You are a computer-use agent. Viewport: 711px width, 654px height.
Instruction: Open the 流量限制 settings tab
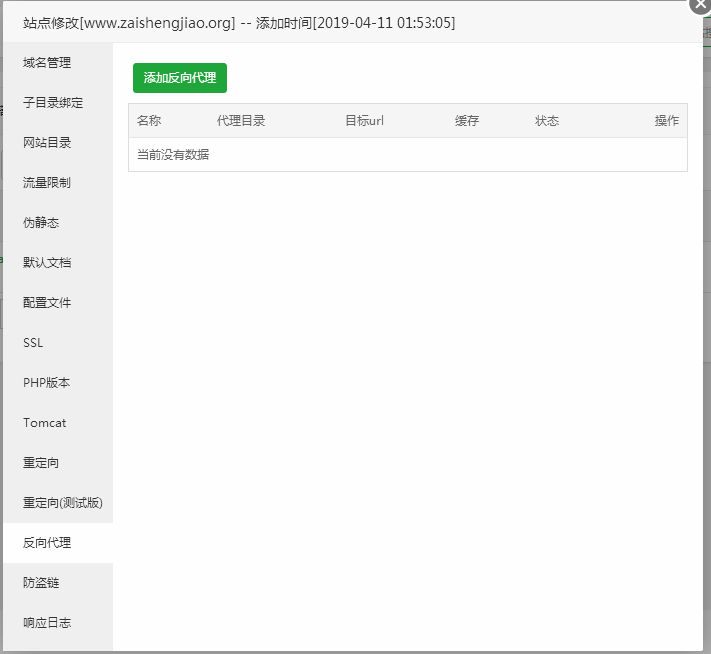coord(58,182)
